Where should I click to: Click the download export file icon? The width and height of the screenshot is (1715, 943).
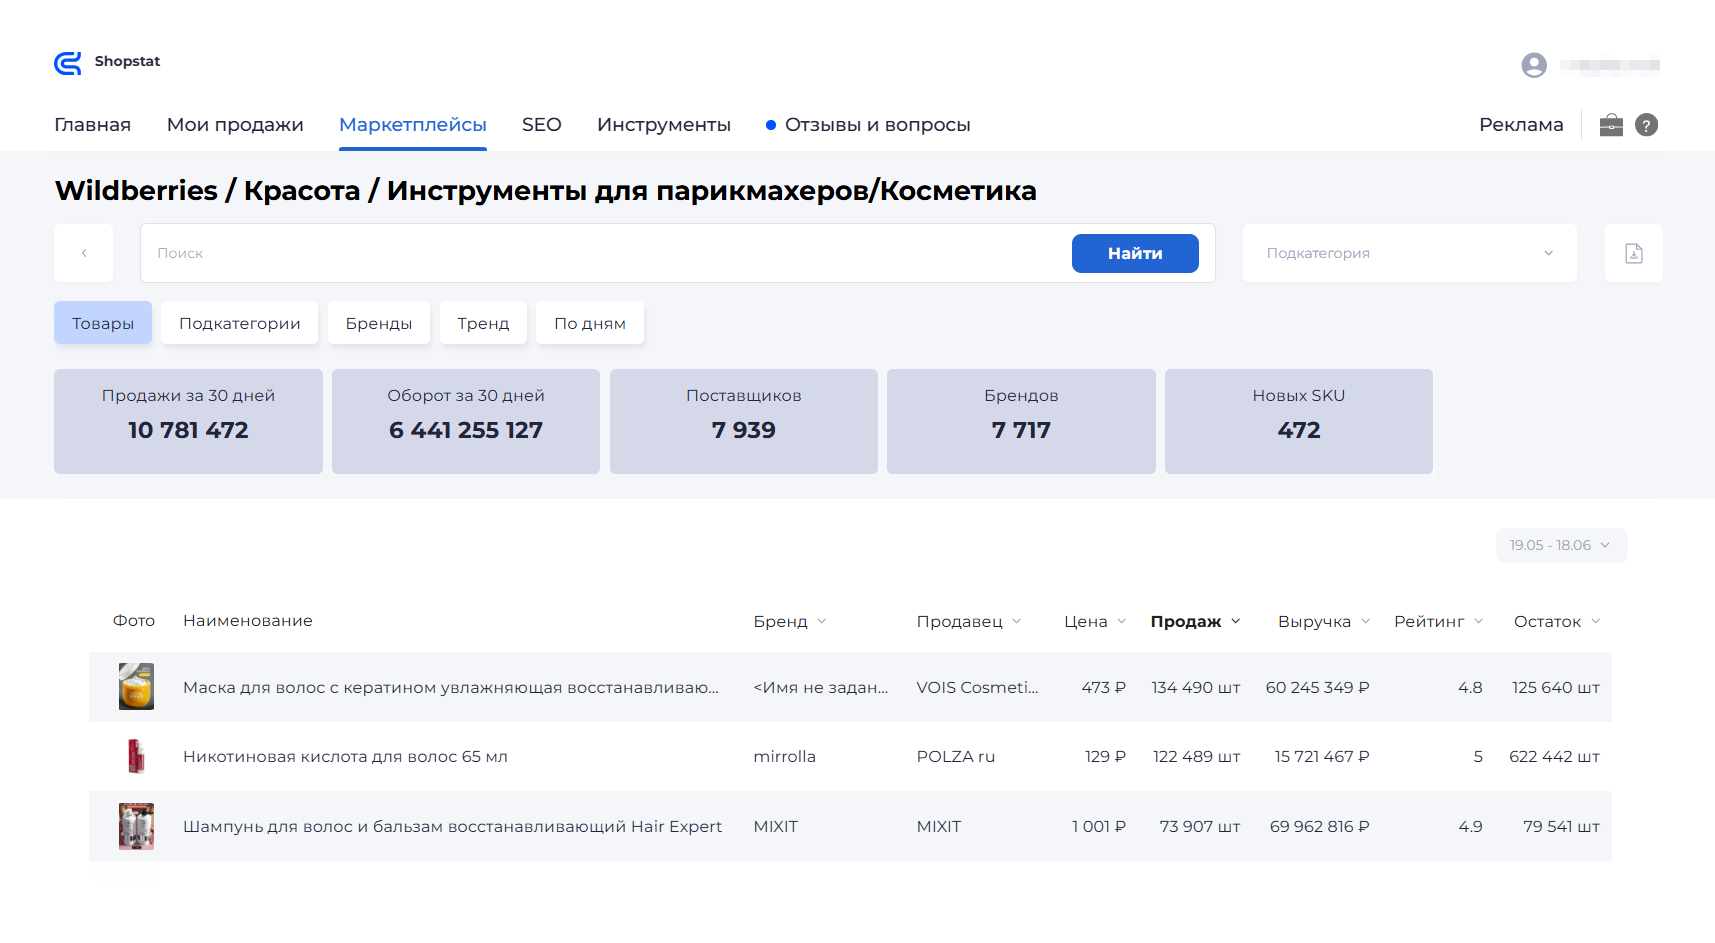(1633, 253)
